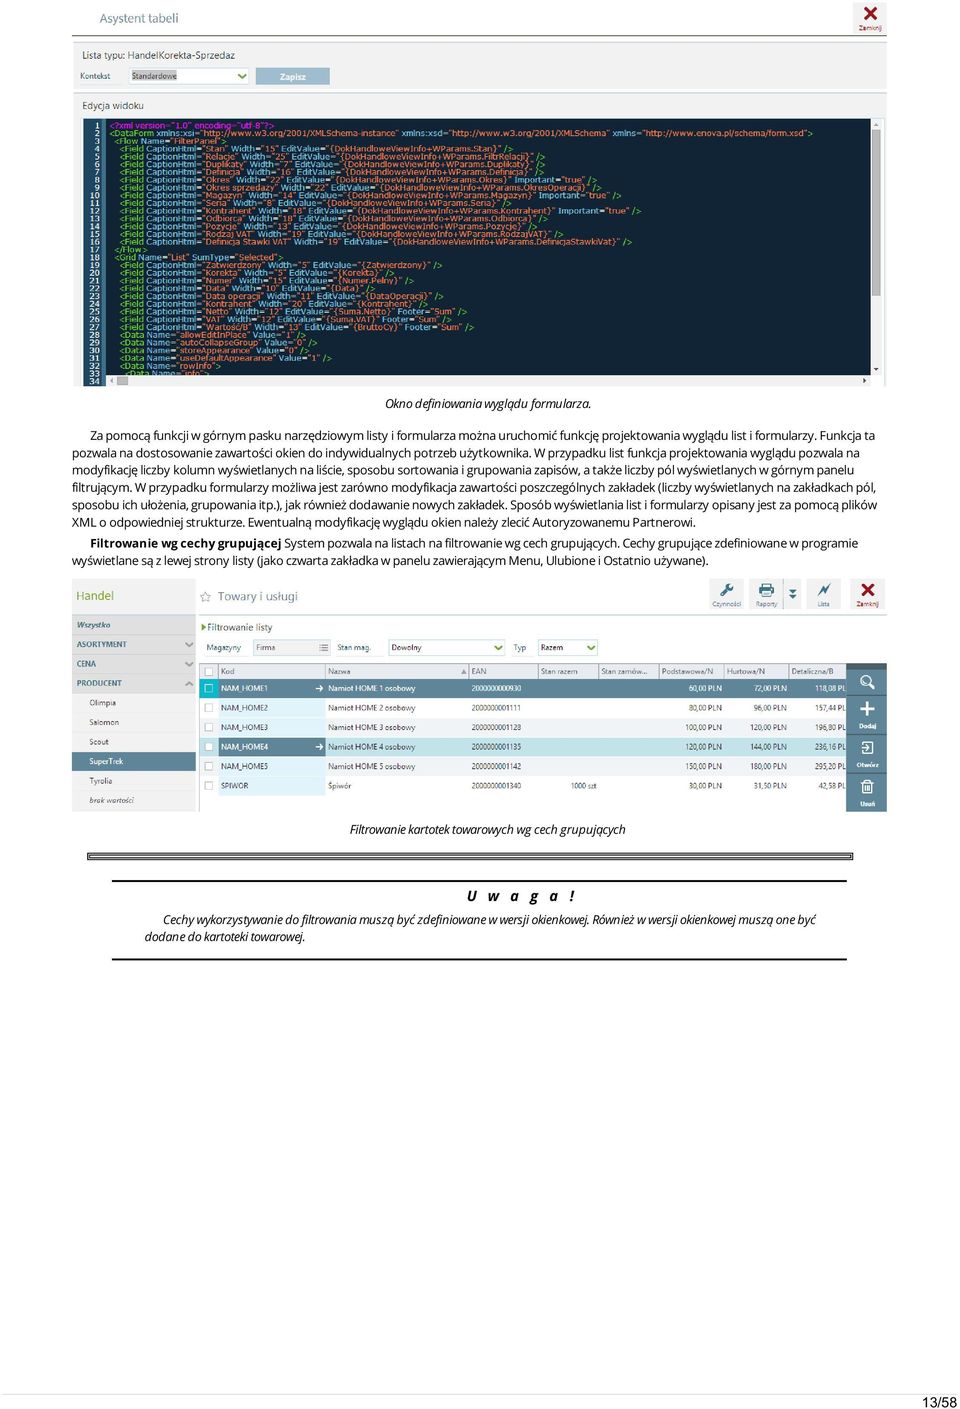This screenshot has height=1409, width=960.
Task: Select the Olimpia producer filter
Action: (134, 703)
